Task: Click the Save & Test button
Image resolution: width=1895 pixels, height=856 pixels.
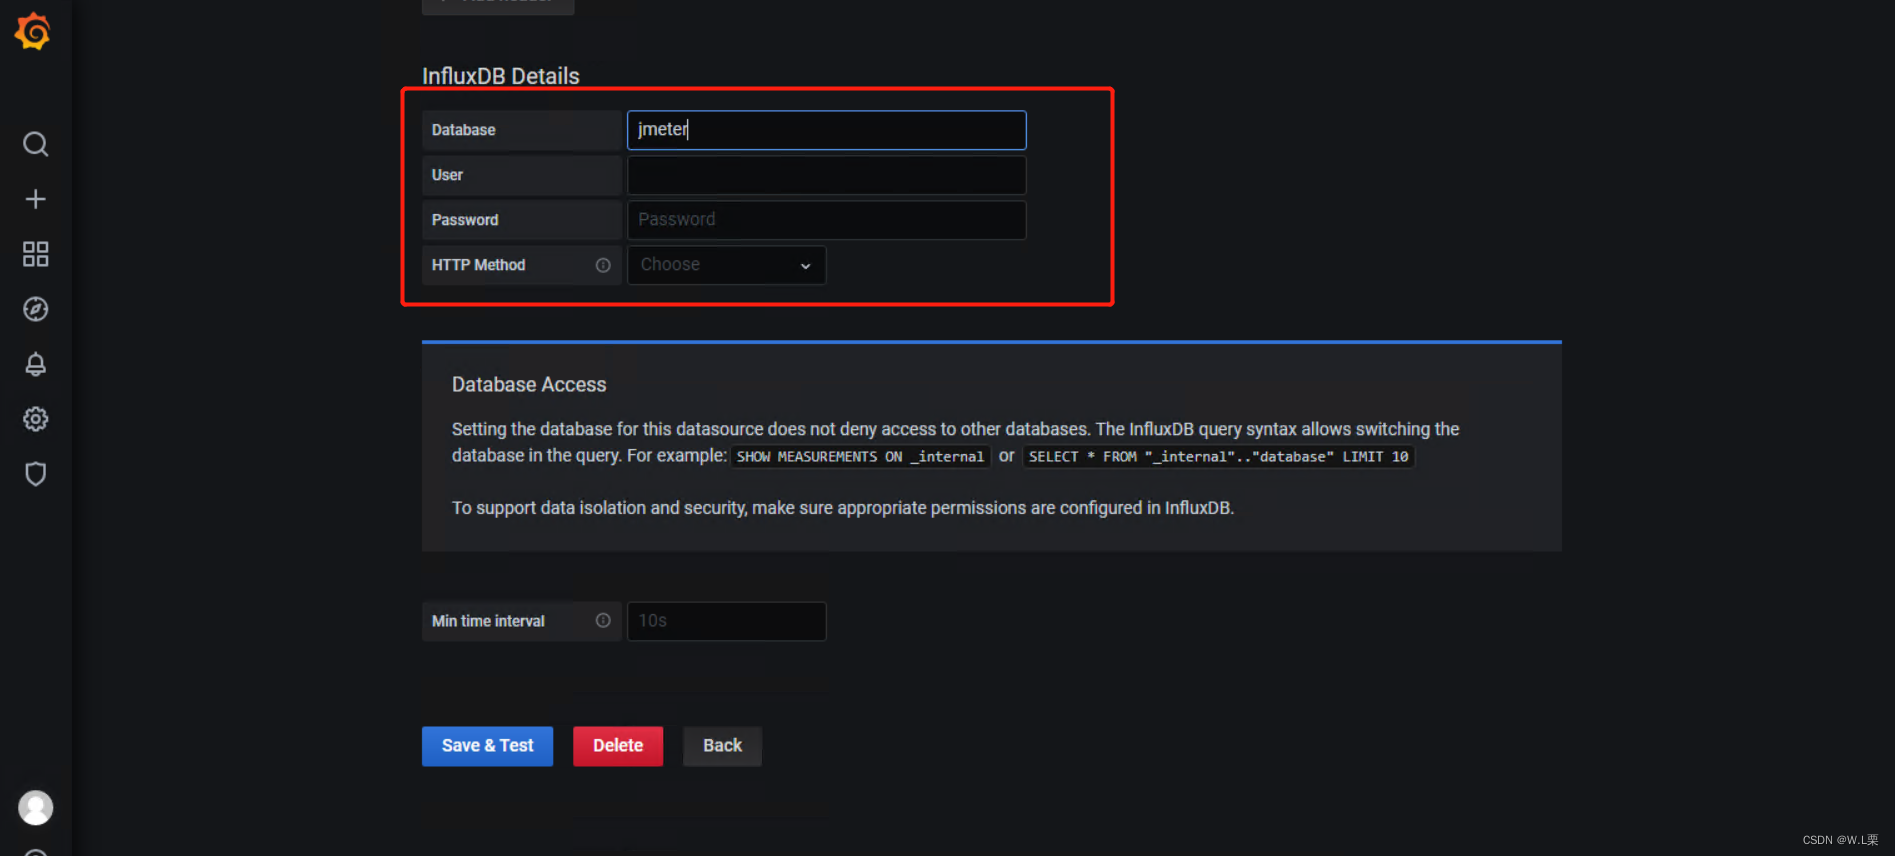Action: (x=487, y=746)
